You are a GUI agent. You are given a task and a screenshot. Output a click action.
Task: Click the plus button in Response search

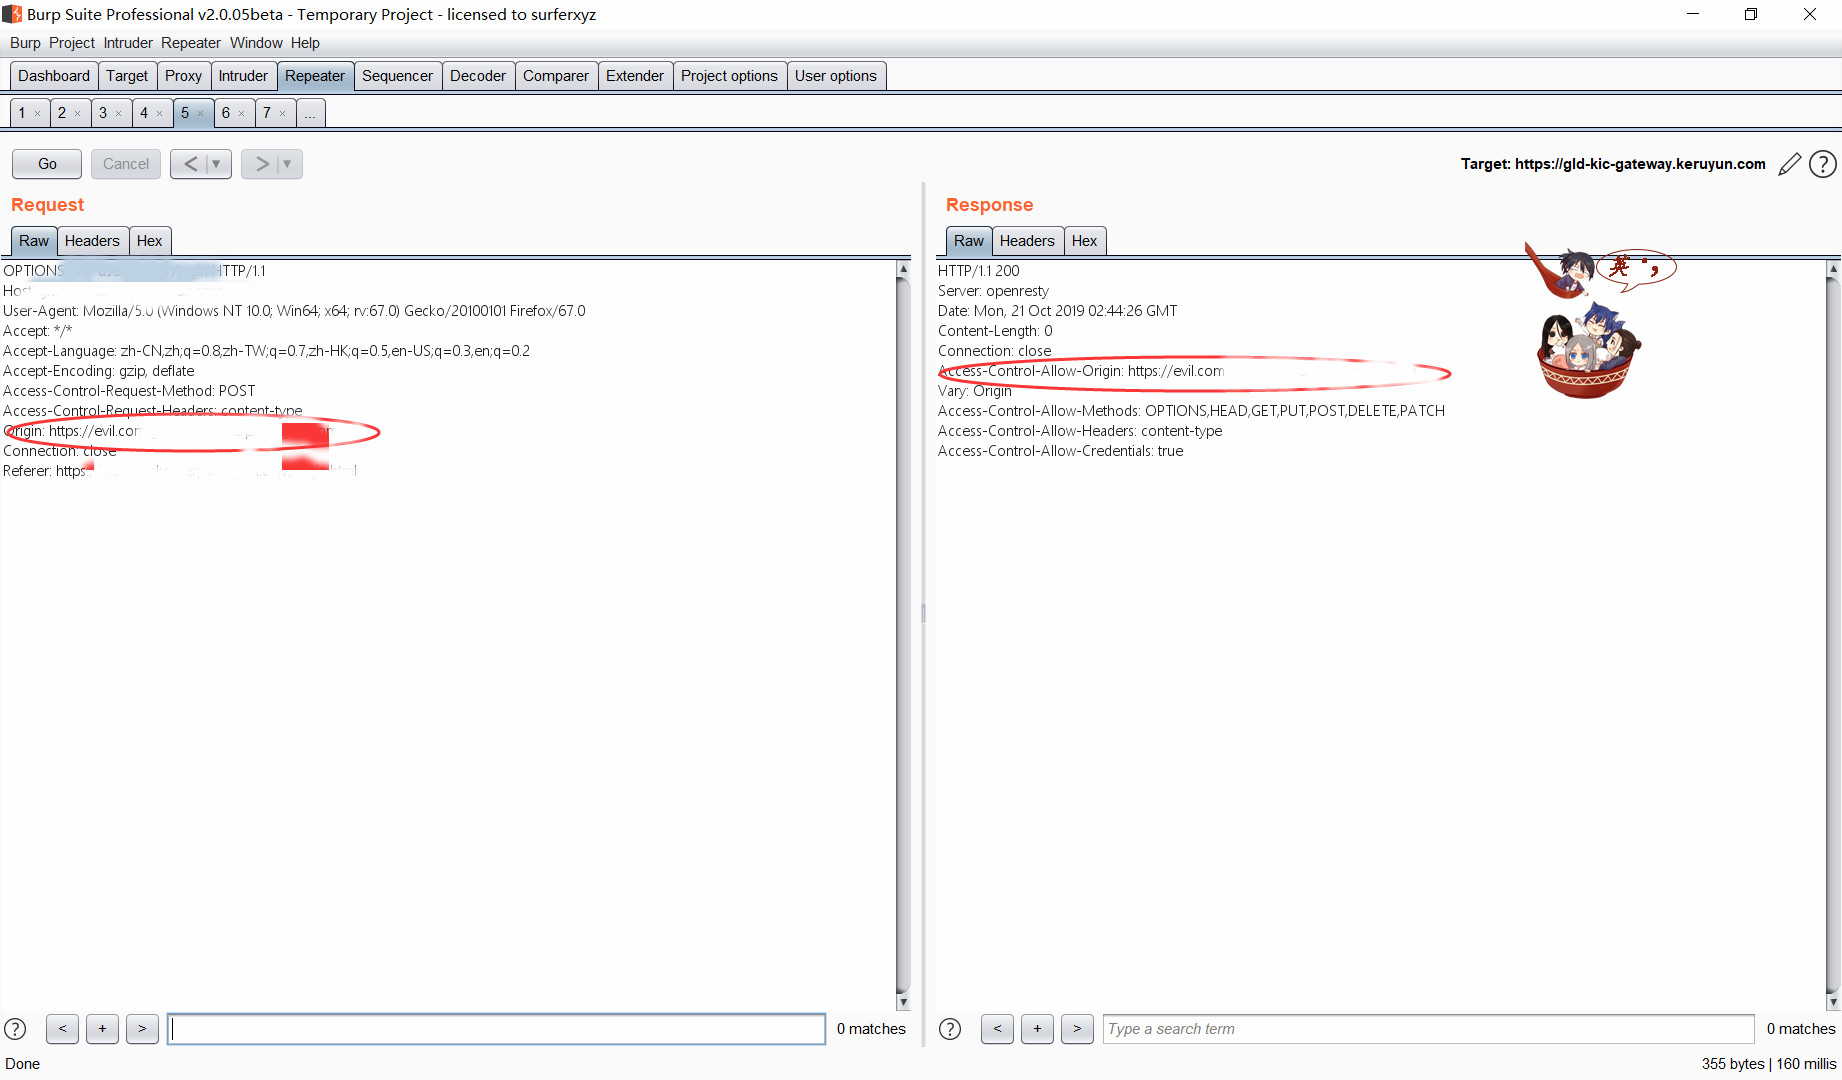(1037, 1028)
